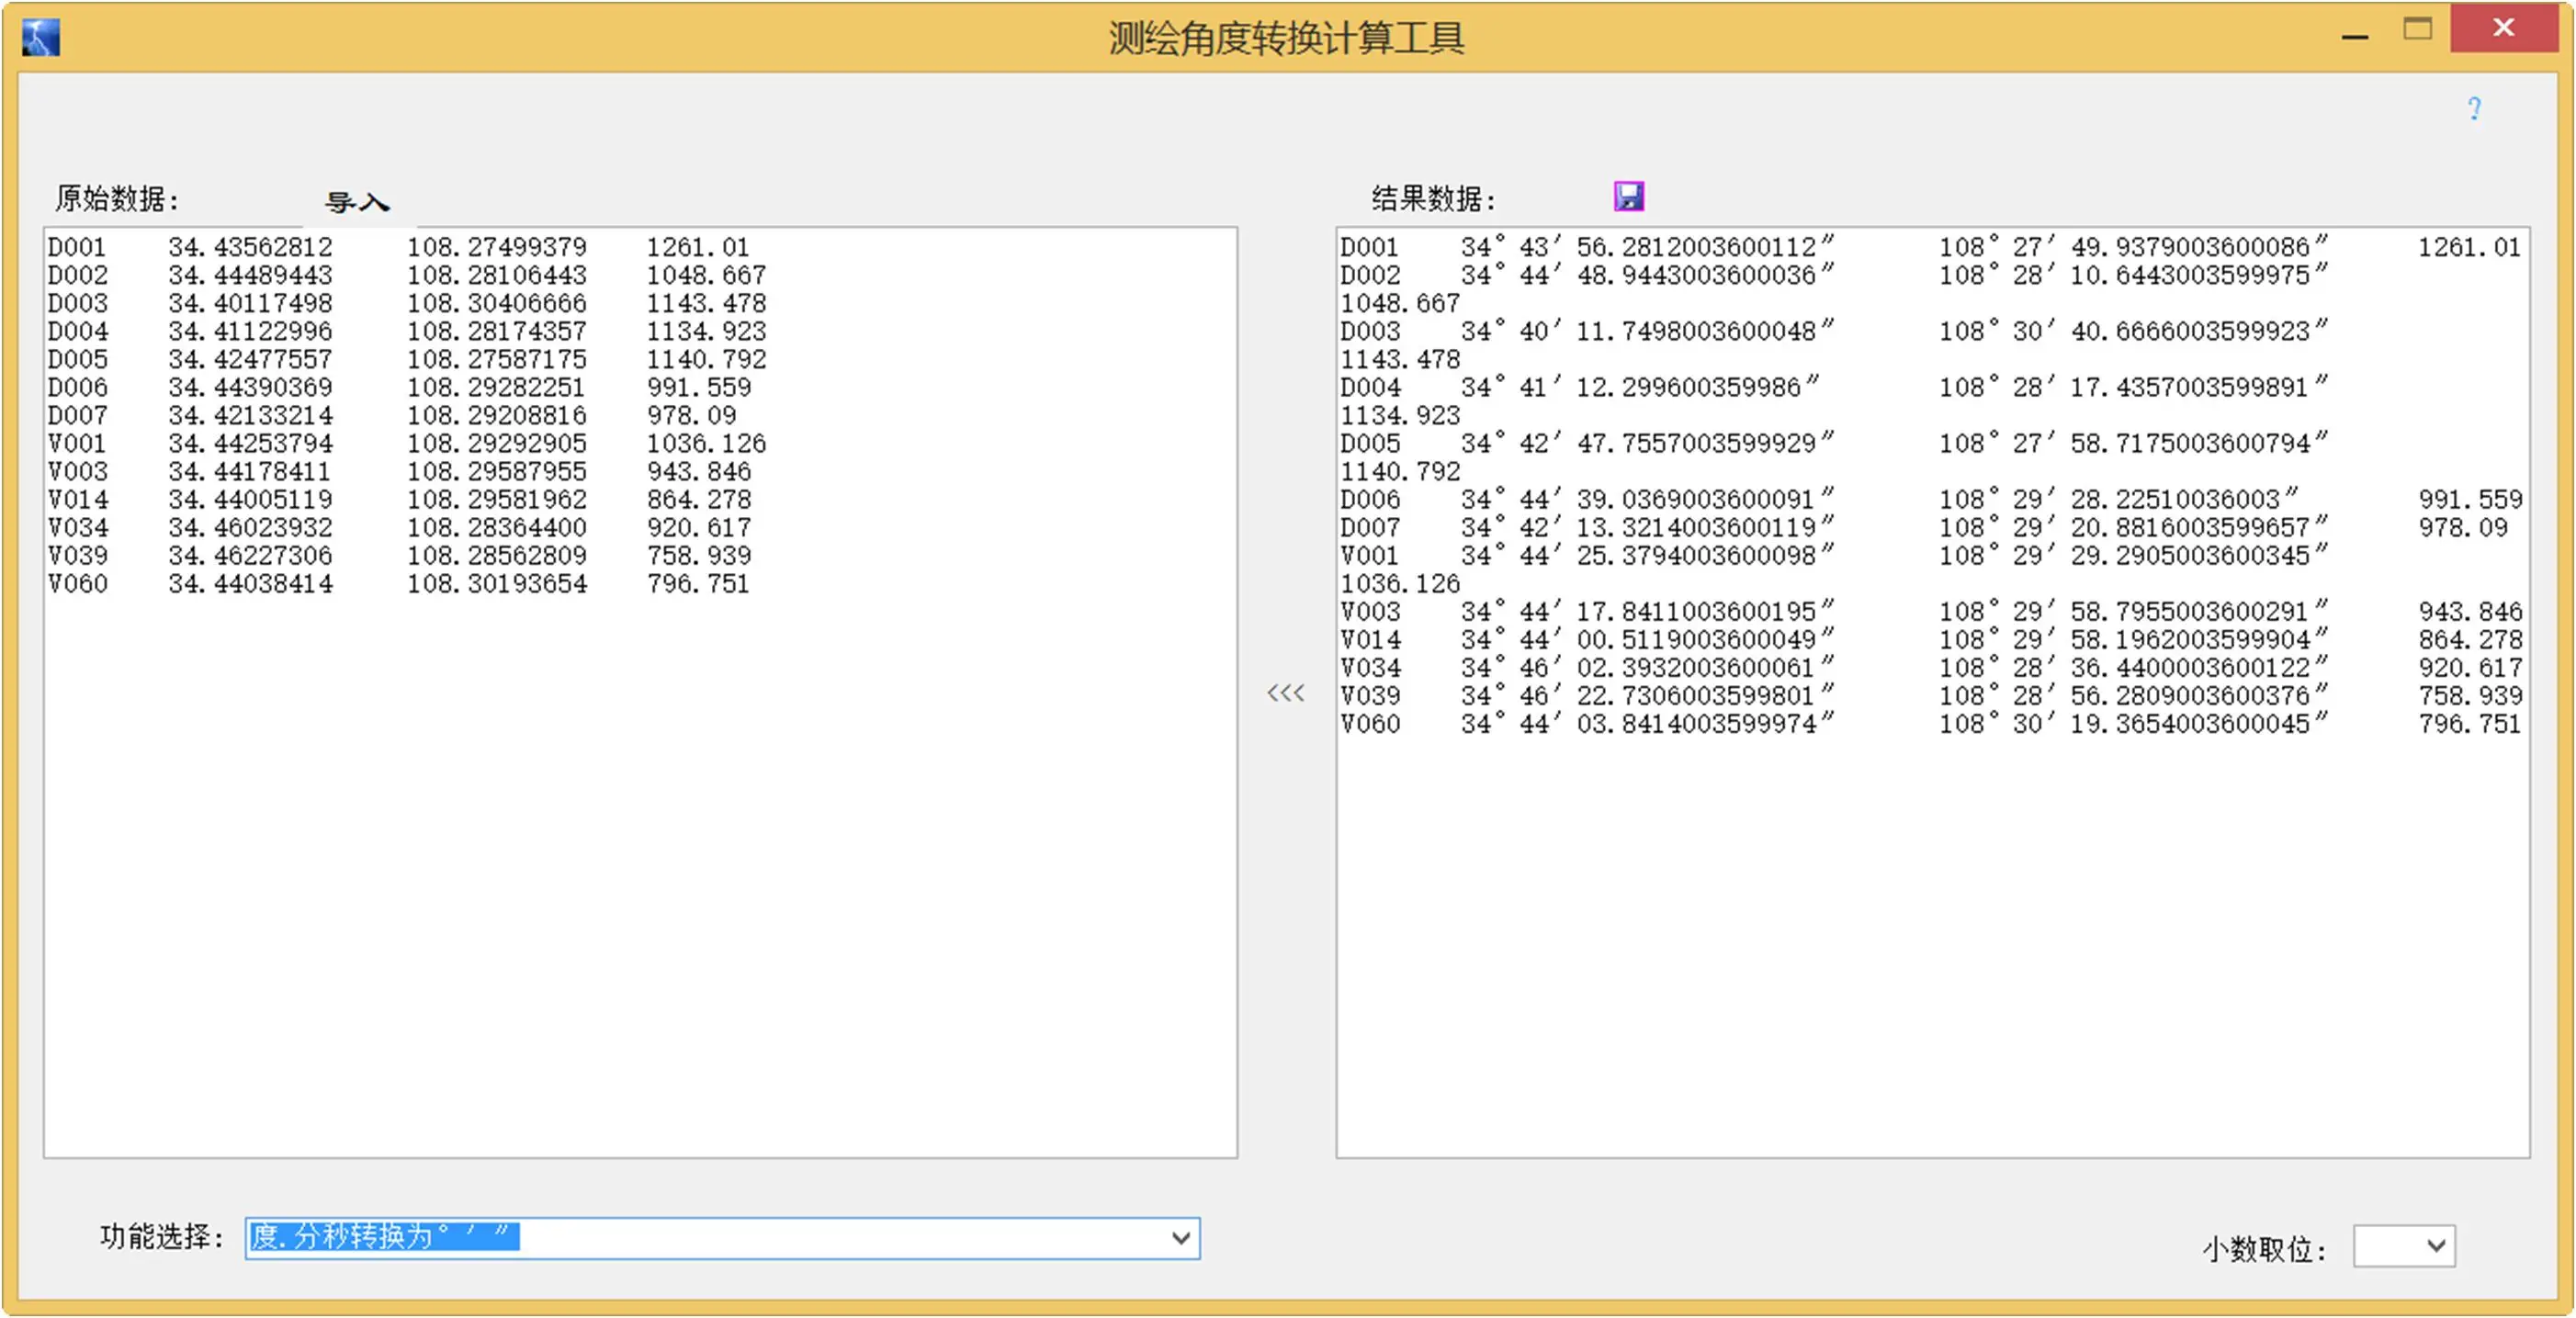Click wrapped value 1036.126 in results
The image size is (2576, 1318).
coord(1400,582)
